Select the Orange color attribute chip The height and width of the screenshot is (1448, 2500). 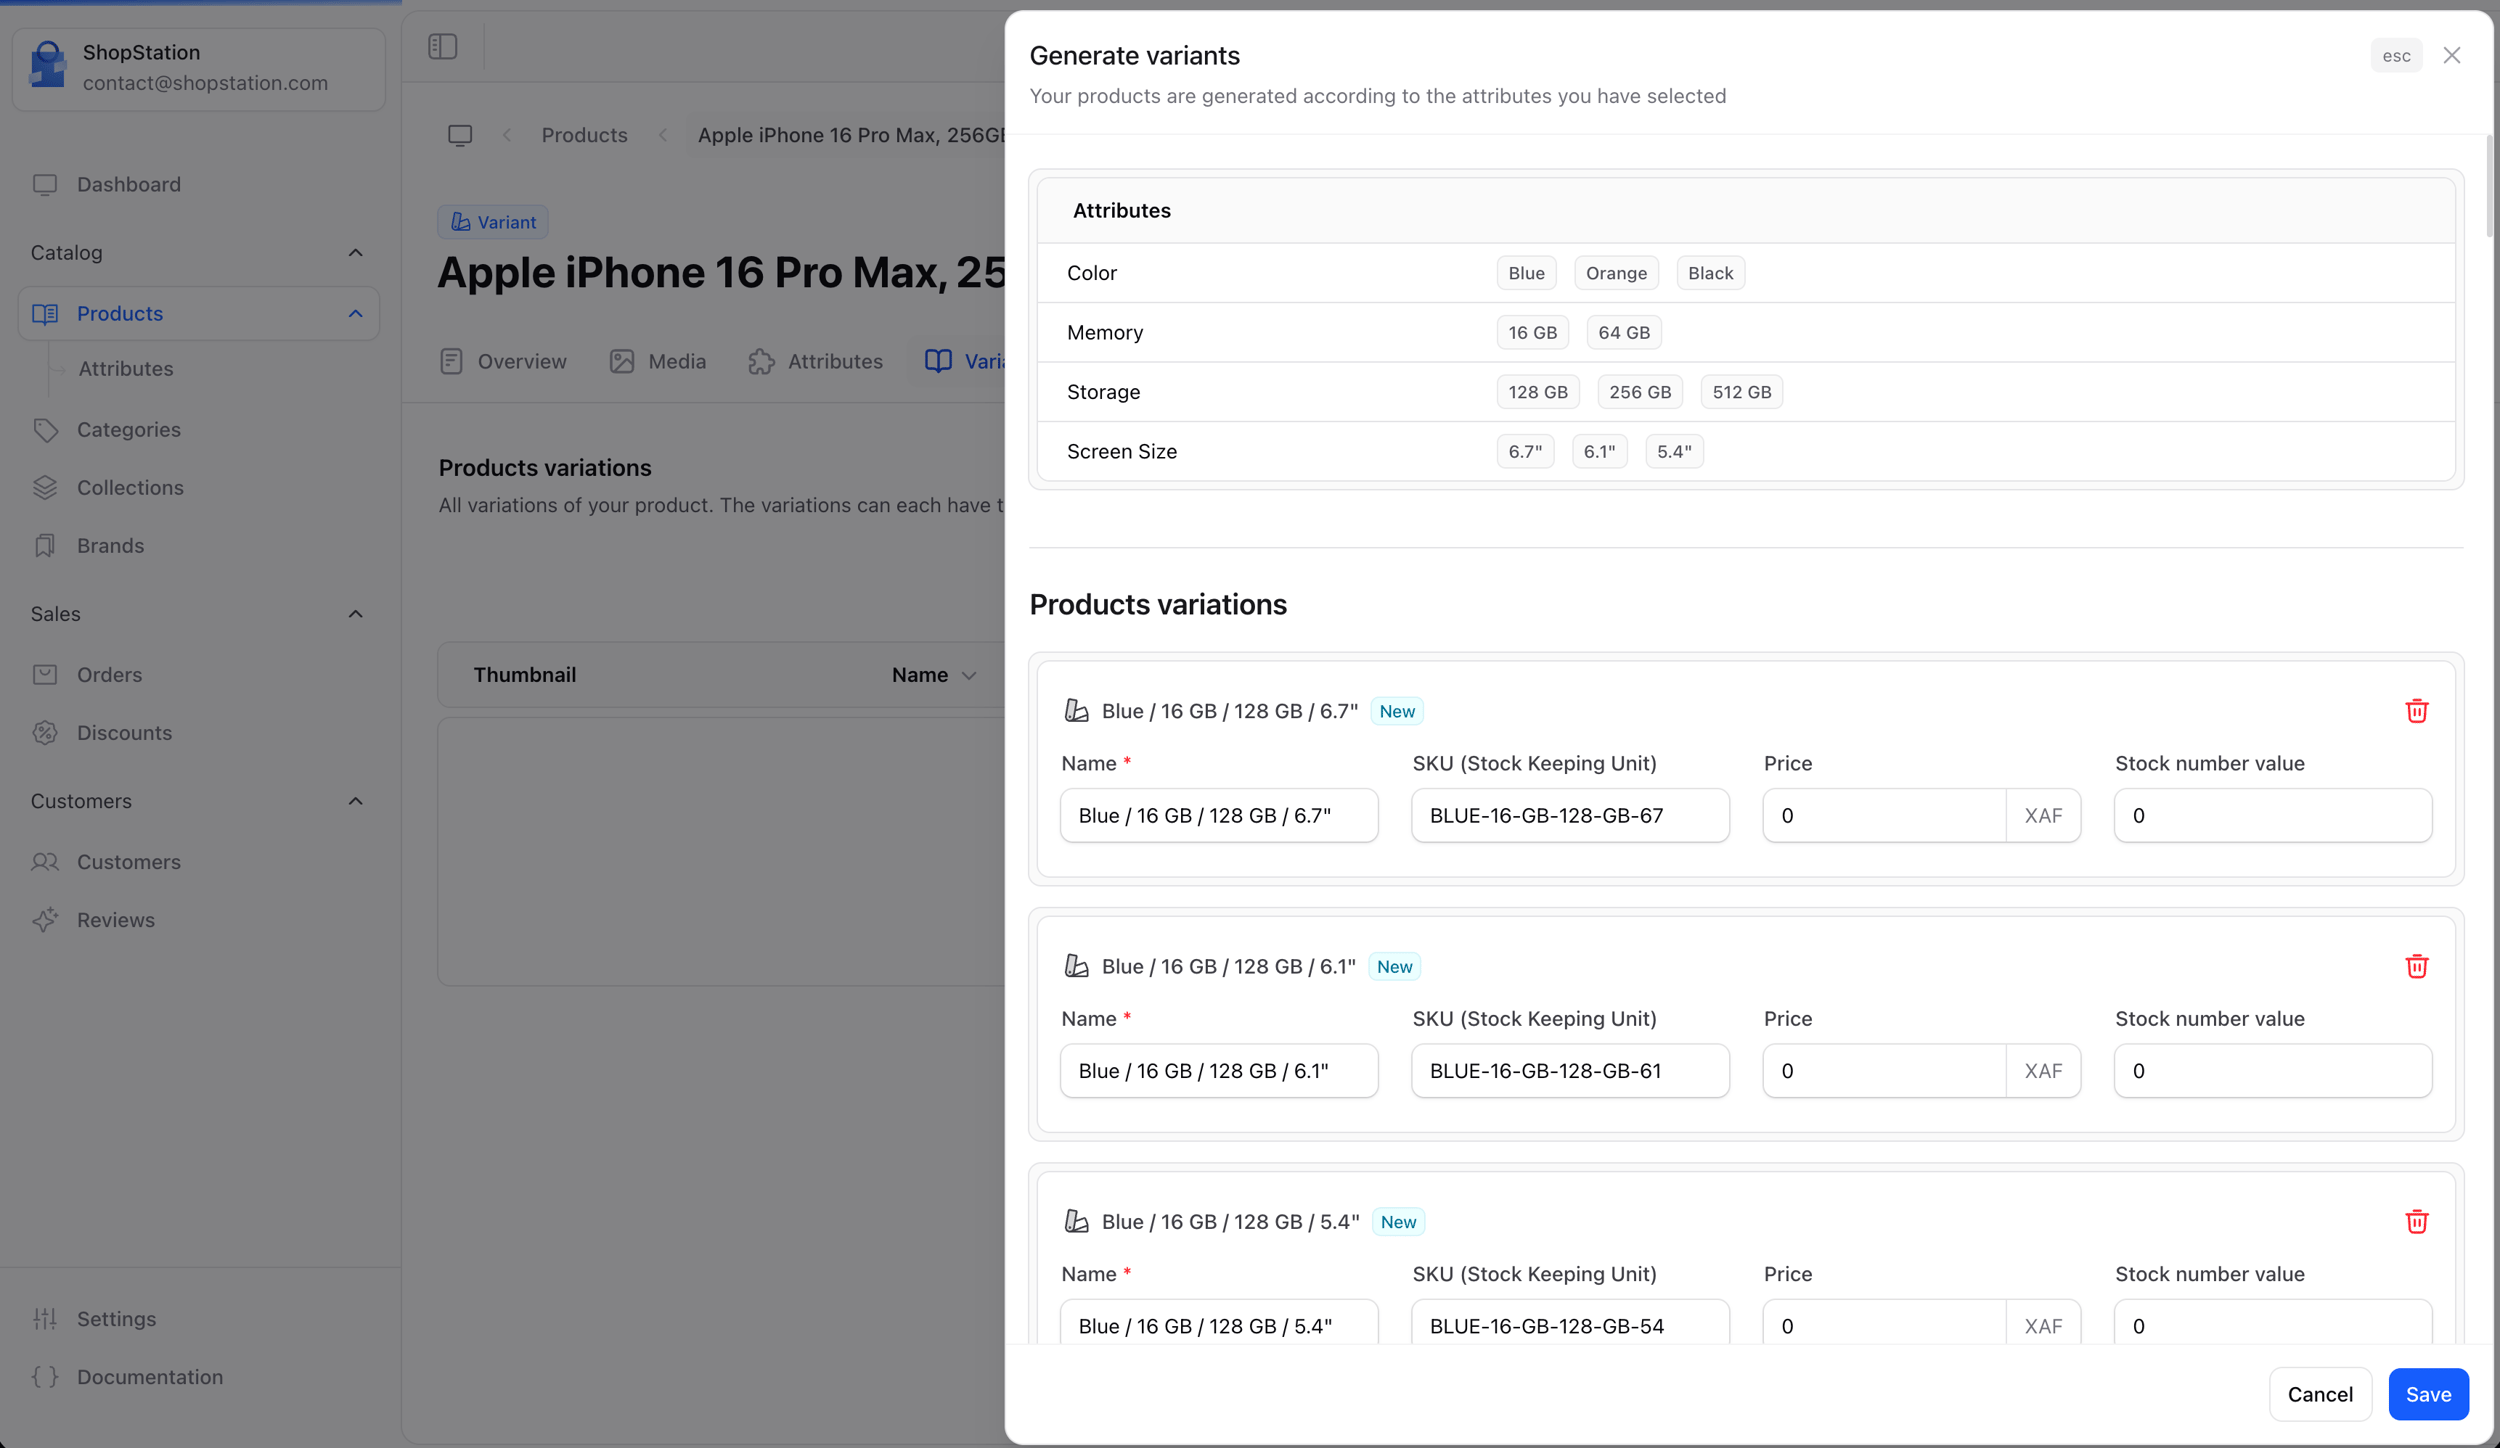tap(1616, 273)
